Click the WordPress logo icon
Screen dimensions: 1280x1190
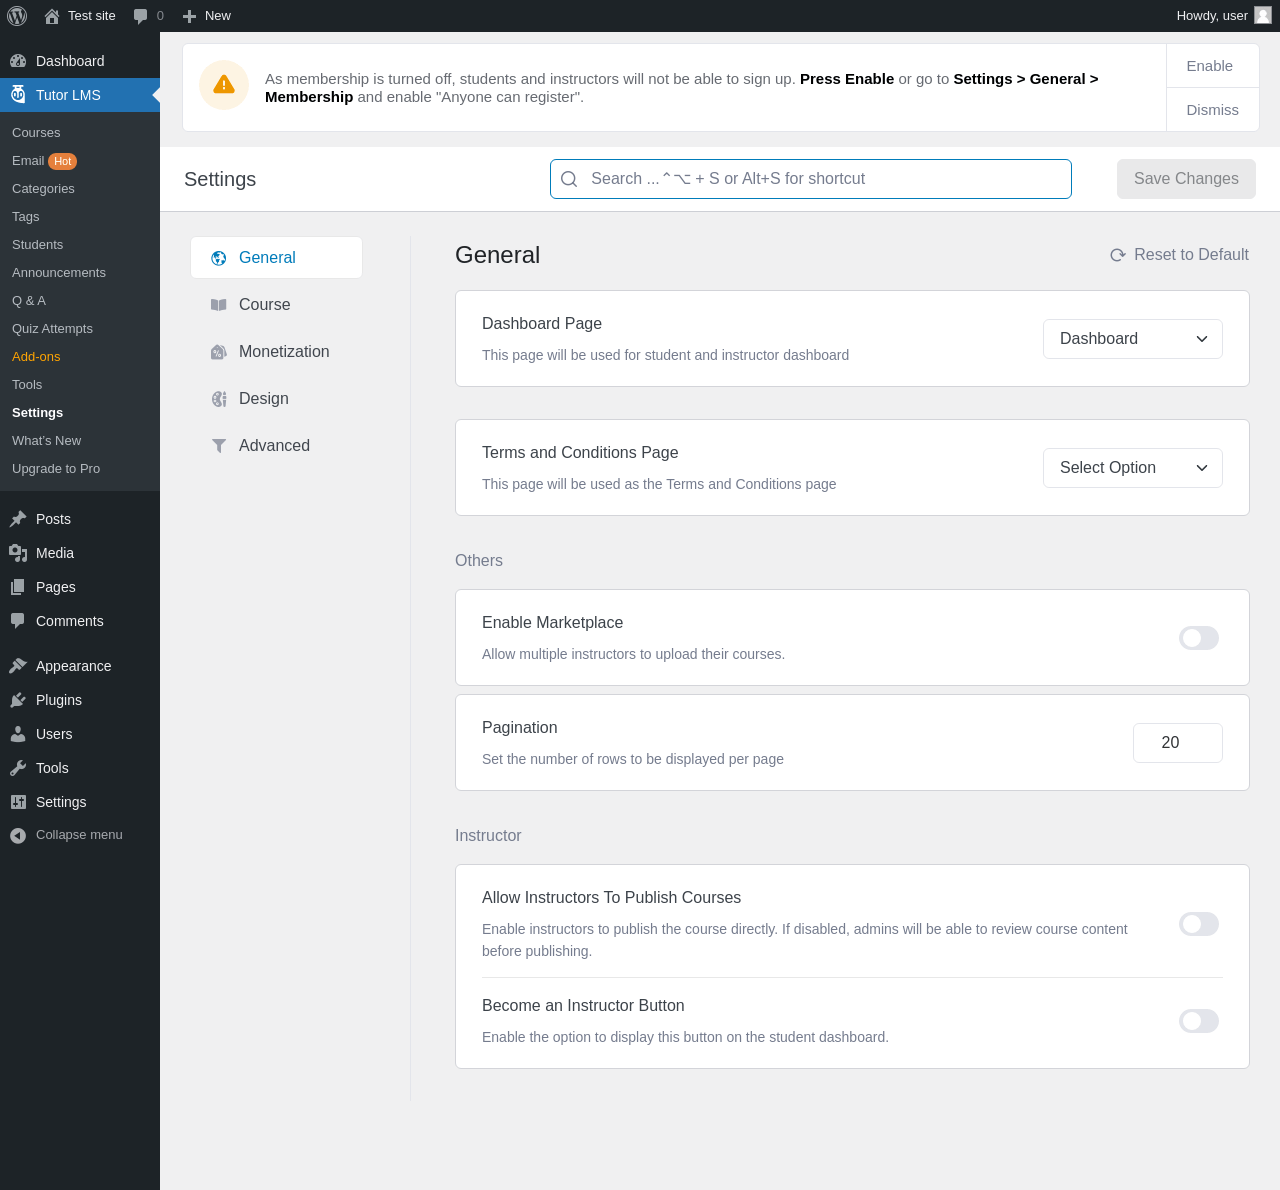(x=17, y=16)
